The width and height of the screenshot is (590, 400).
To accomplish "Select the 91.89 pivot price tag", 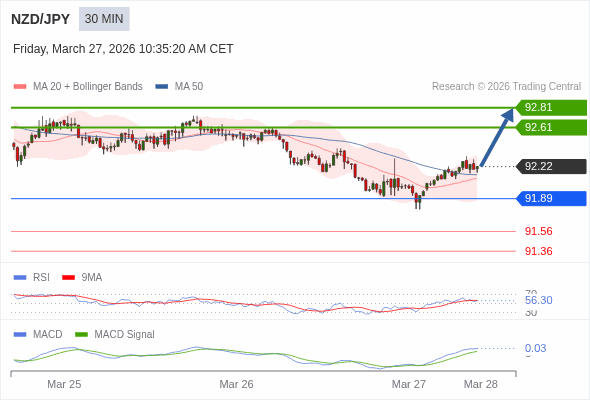I will click(x=551, y=198).
